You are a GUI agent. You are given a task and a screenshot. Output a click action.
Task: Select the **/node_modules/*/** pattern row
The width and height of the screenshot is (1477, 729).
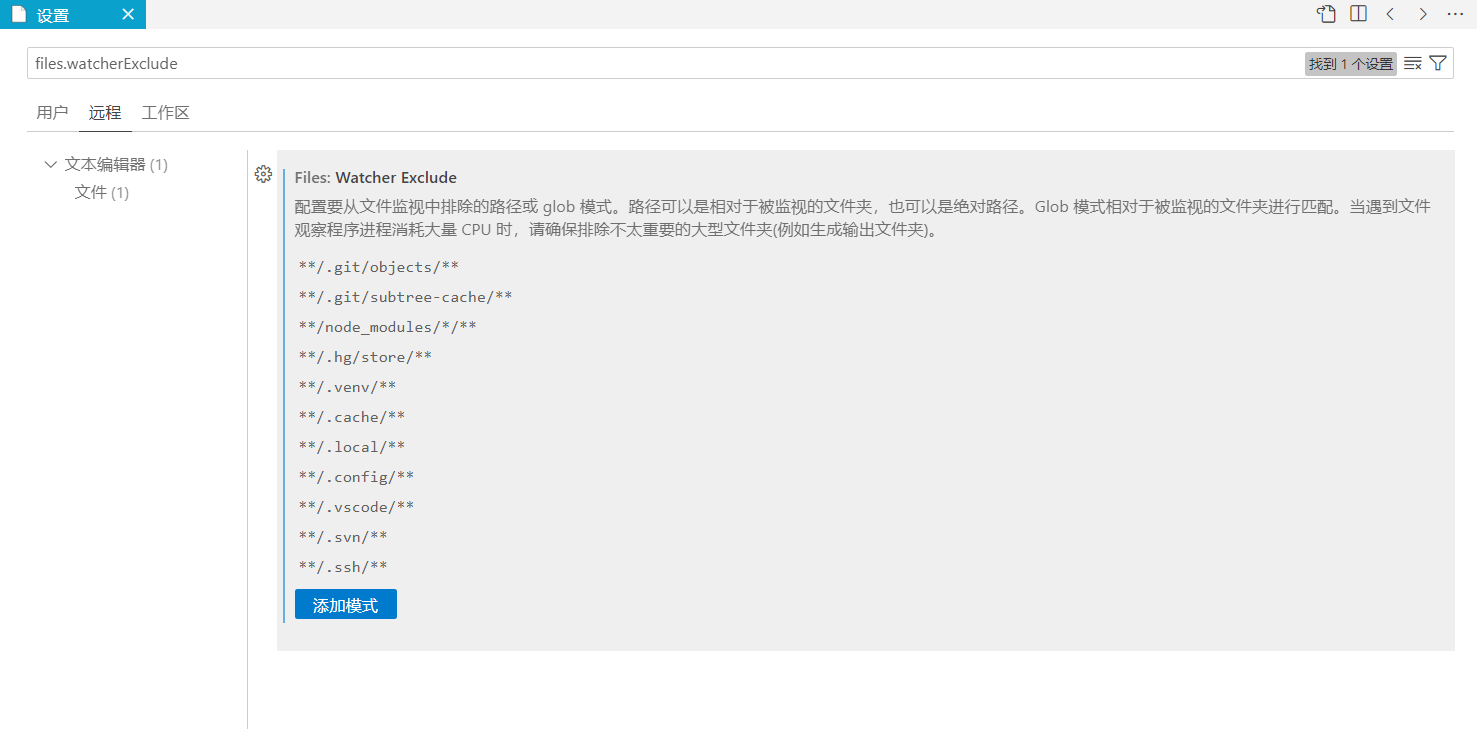pos(387,327)
